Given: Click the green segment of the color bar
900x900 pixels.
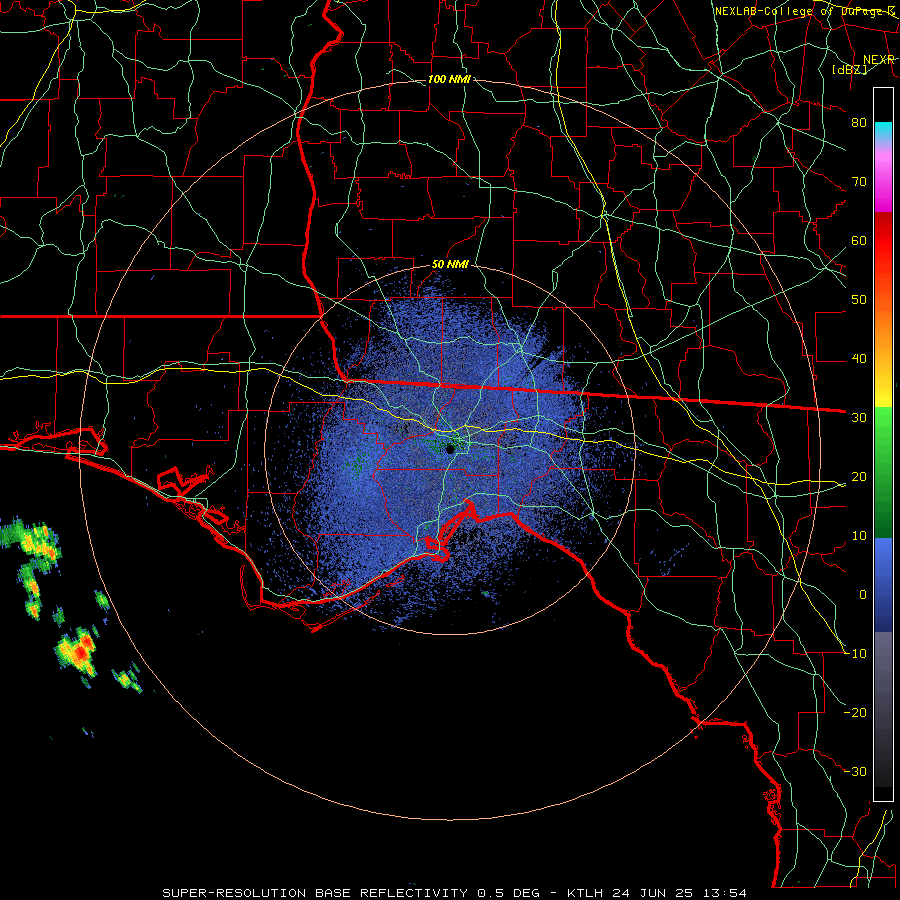Looking at the screenshot, I should tap(883, 472).
